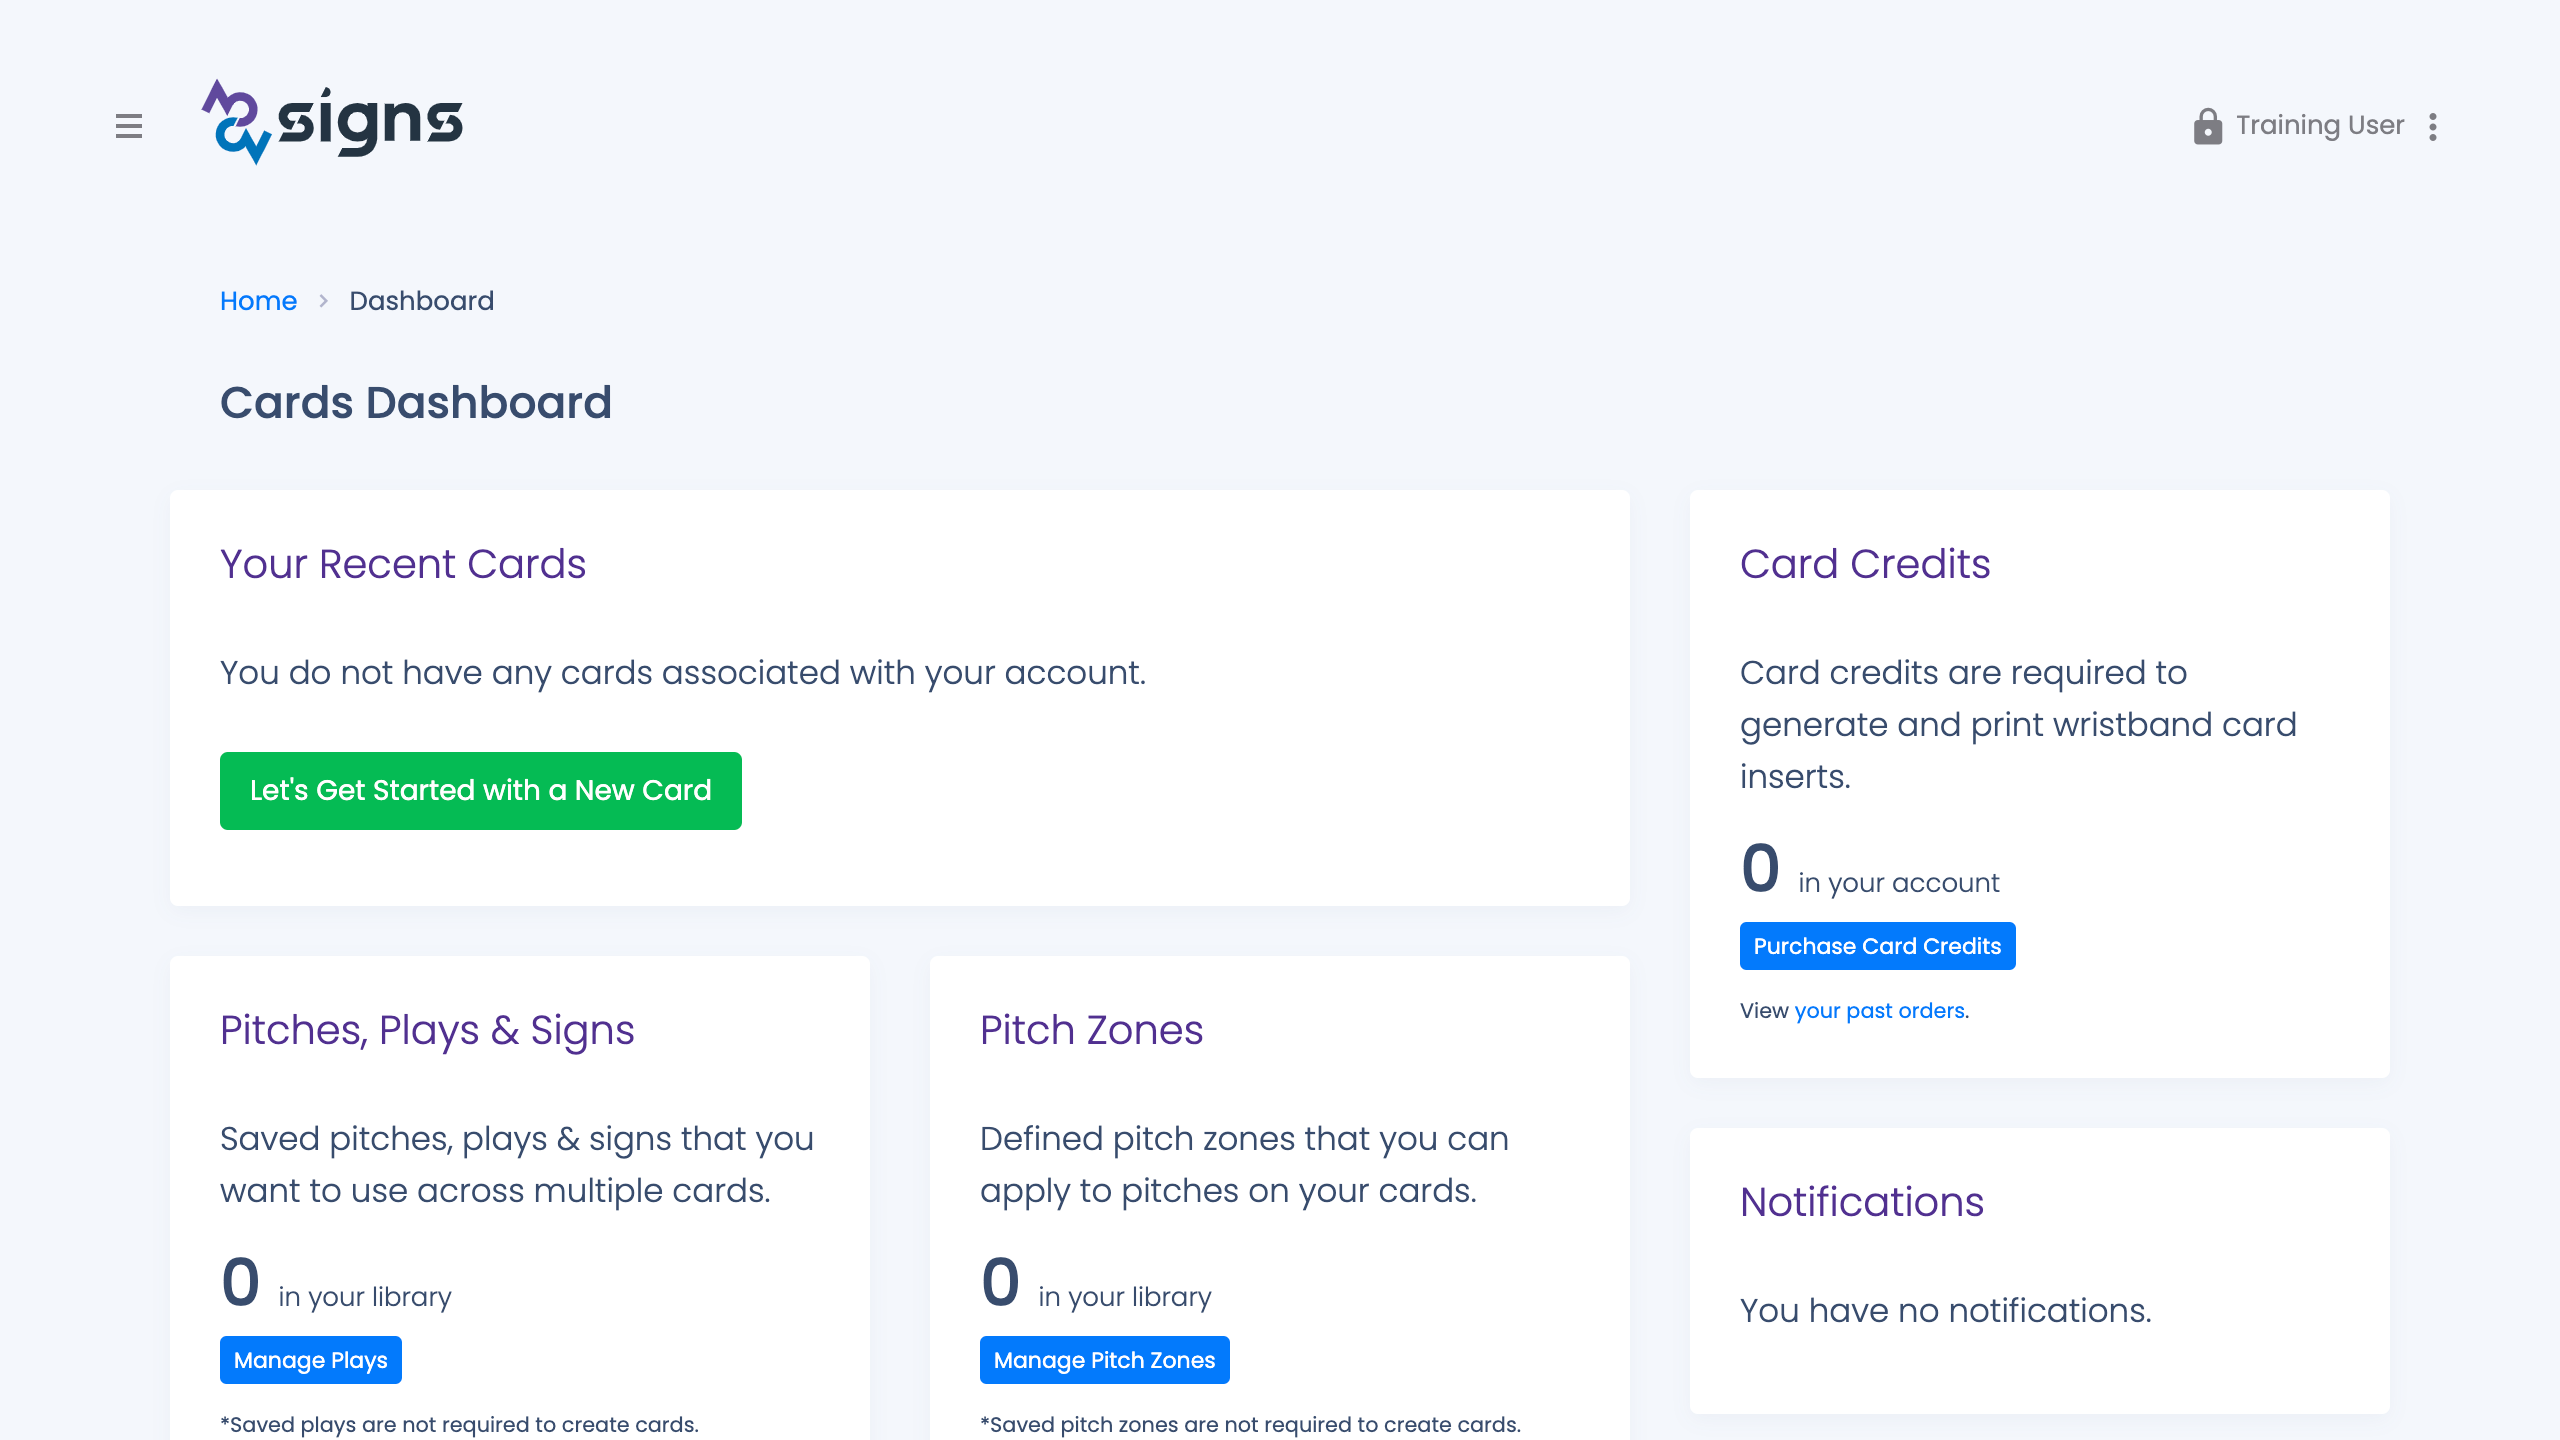Select the Pitches, Plays & Signs heading
The width and height of the screenshot is (2560, 1440).
tap(427, 1031)
